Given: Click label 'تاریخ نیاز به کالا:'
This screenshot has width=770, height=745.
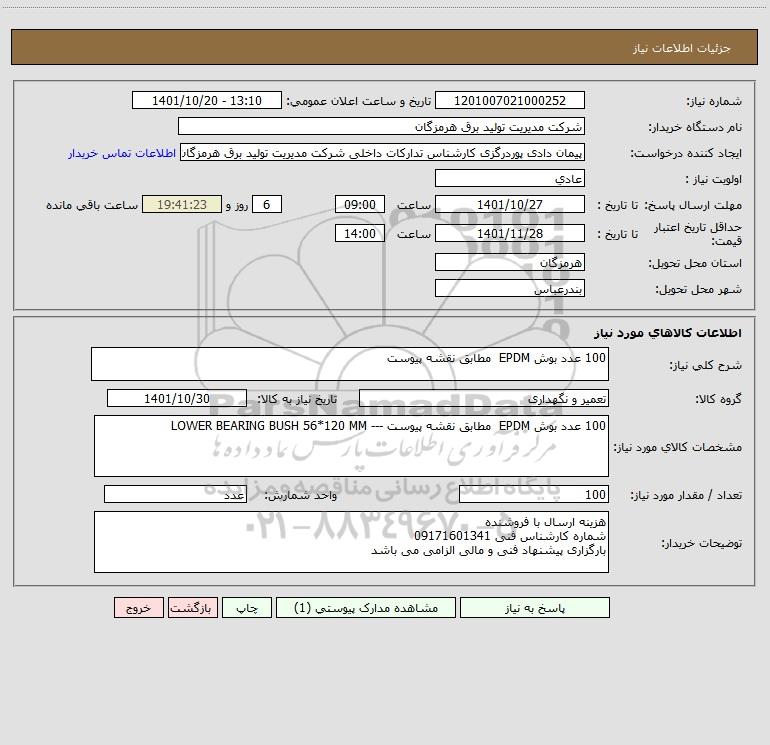Looking at the screenshot, I should point(298,399).
